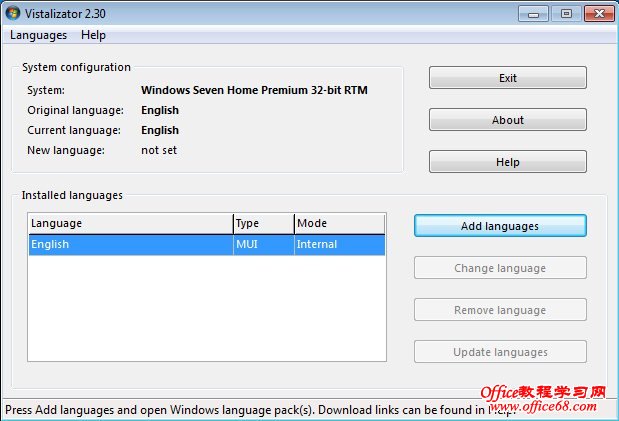The image size is (619, 421).
Task: Sort by the Language column header
Action: [131, 224]
